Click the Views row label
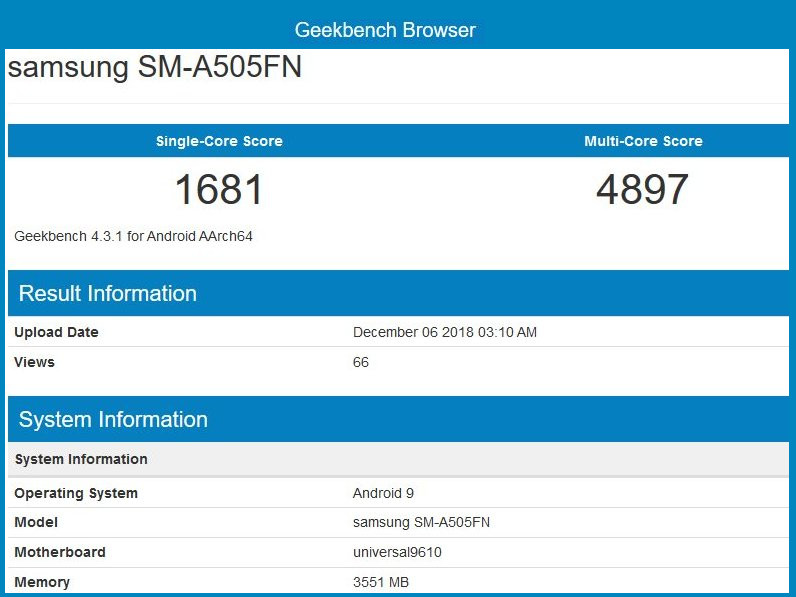Screen dimensions: 796x597 point(35,362)
